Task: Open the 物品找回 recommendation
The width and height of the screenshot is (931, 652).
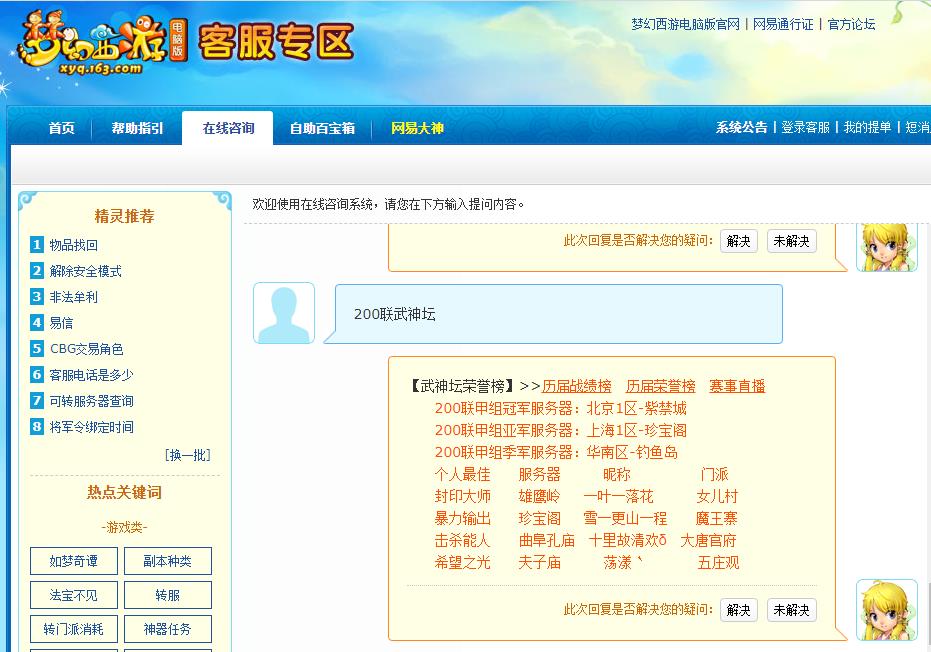Action: point(74,245)
